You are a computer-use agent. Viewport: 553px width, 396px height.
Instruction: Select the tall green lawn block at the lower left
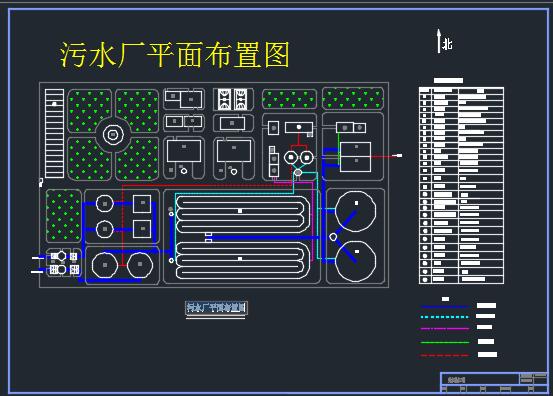tap(63, 216)
